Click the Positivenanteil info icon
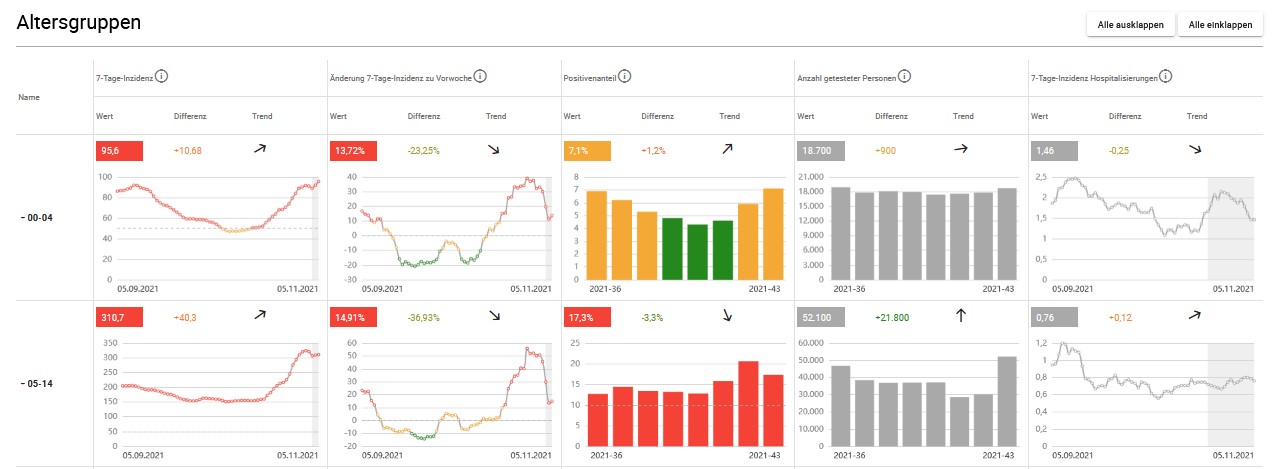The height and width of the screenshot is (469, 1281). 624,76
